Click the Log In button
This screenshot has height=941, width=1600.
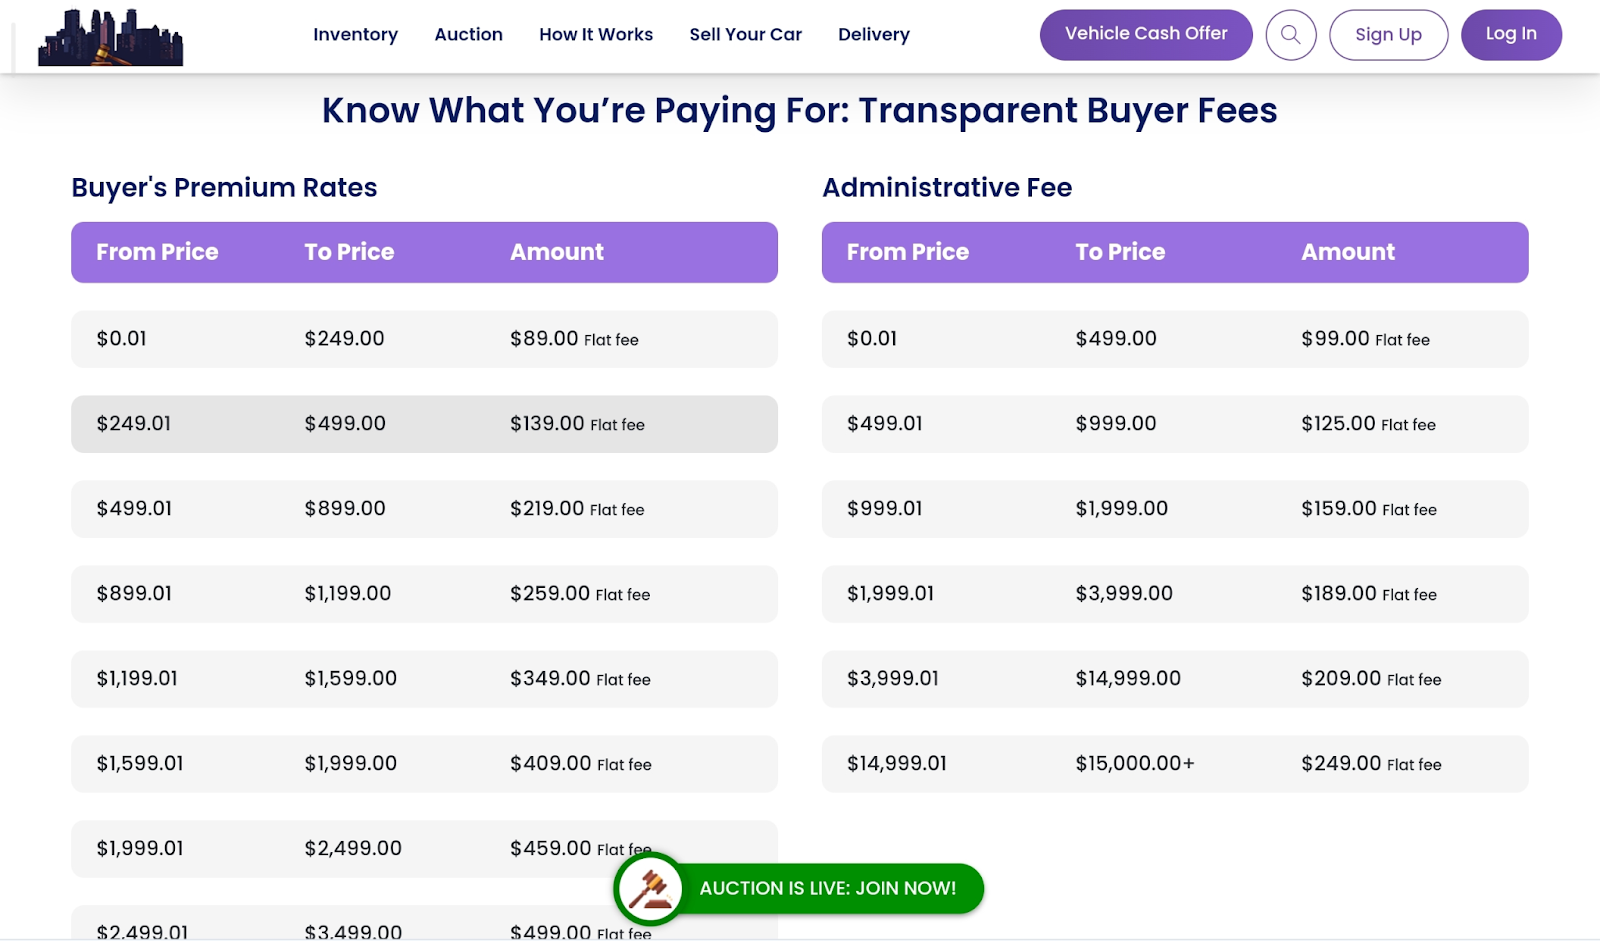[1510, 35]
